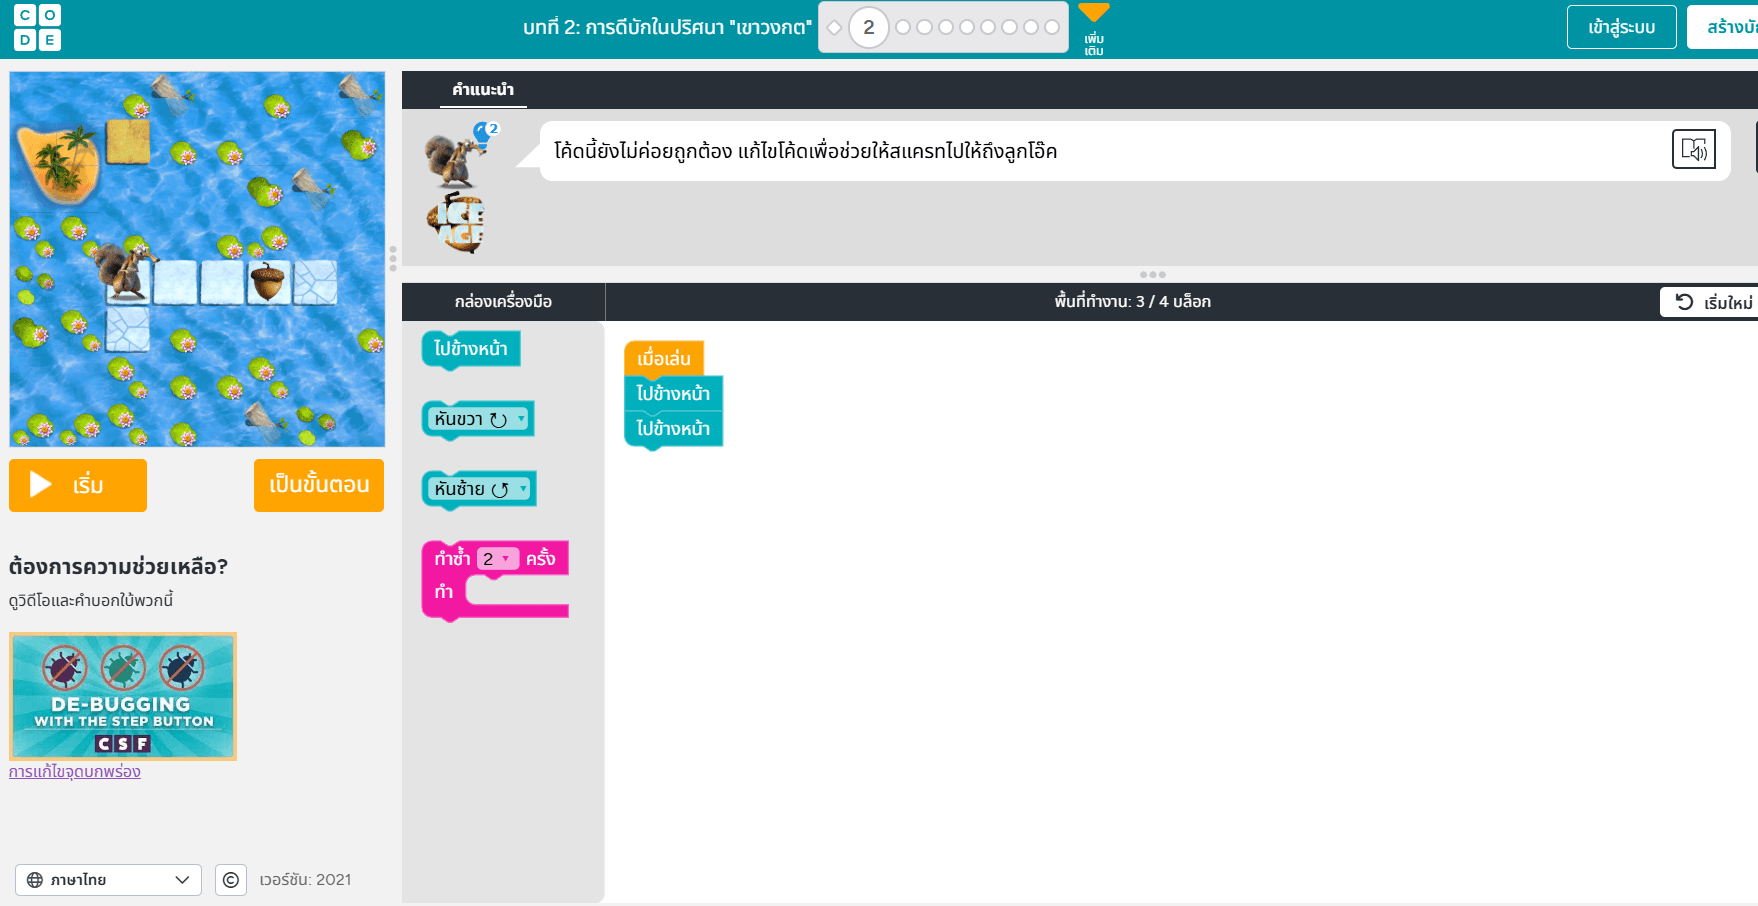This screenshot has width=1758, height=906.
Task: Click the squirrel character in the maze
Action: [x=127, y=271]
